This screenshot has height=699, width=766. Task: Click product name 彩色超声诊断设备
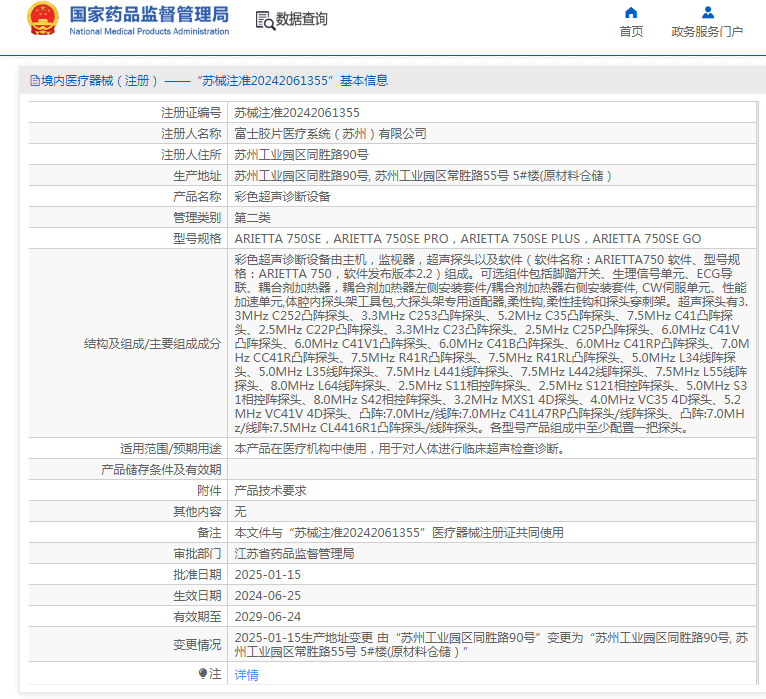pyautogui.click(x=282, y=197)
